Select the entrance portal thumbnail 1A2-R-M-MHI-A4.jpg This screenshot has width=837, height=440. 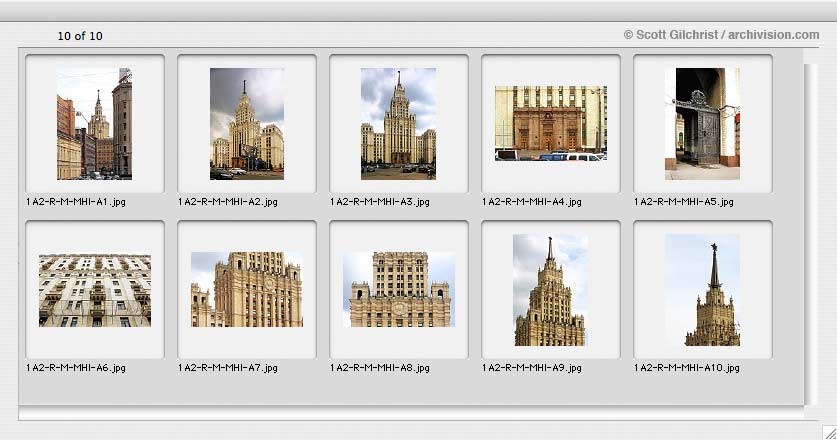(551, 123)
